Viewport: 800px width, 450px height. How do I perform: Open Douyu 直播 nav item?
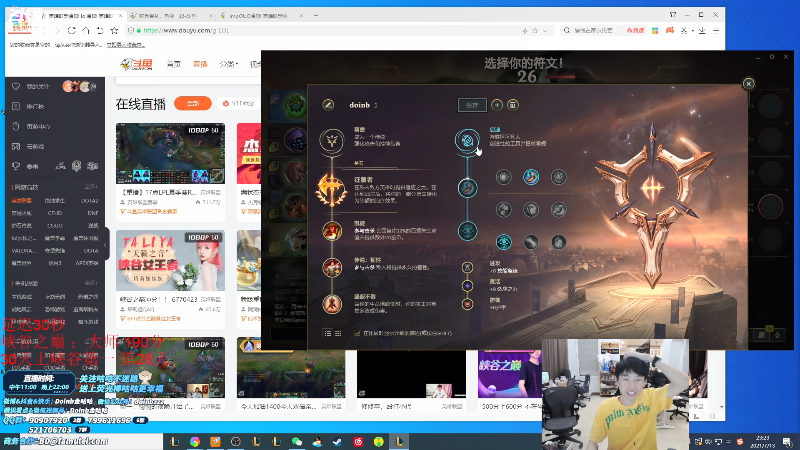(x=200, y=64)
